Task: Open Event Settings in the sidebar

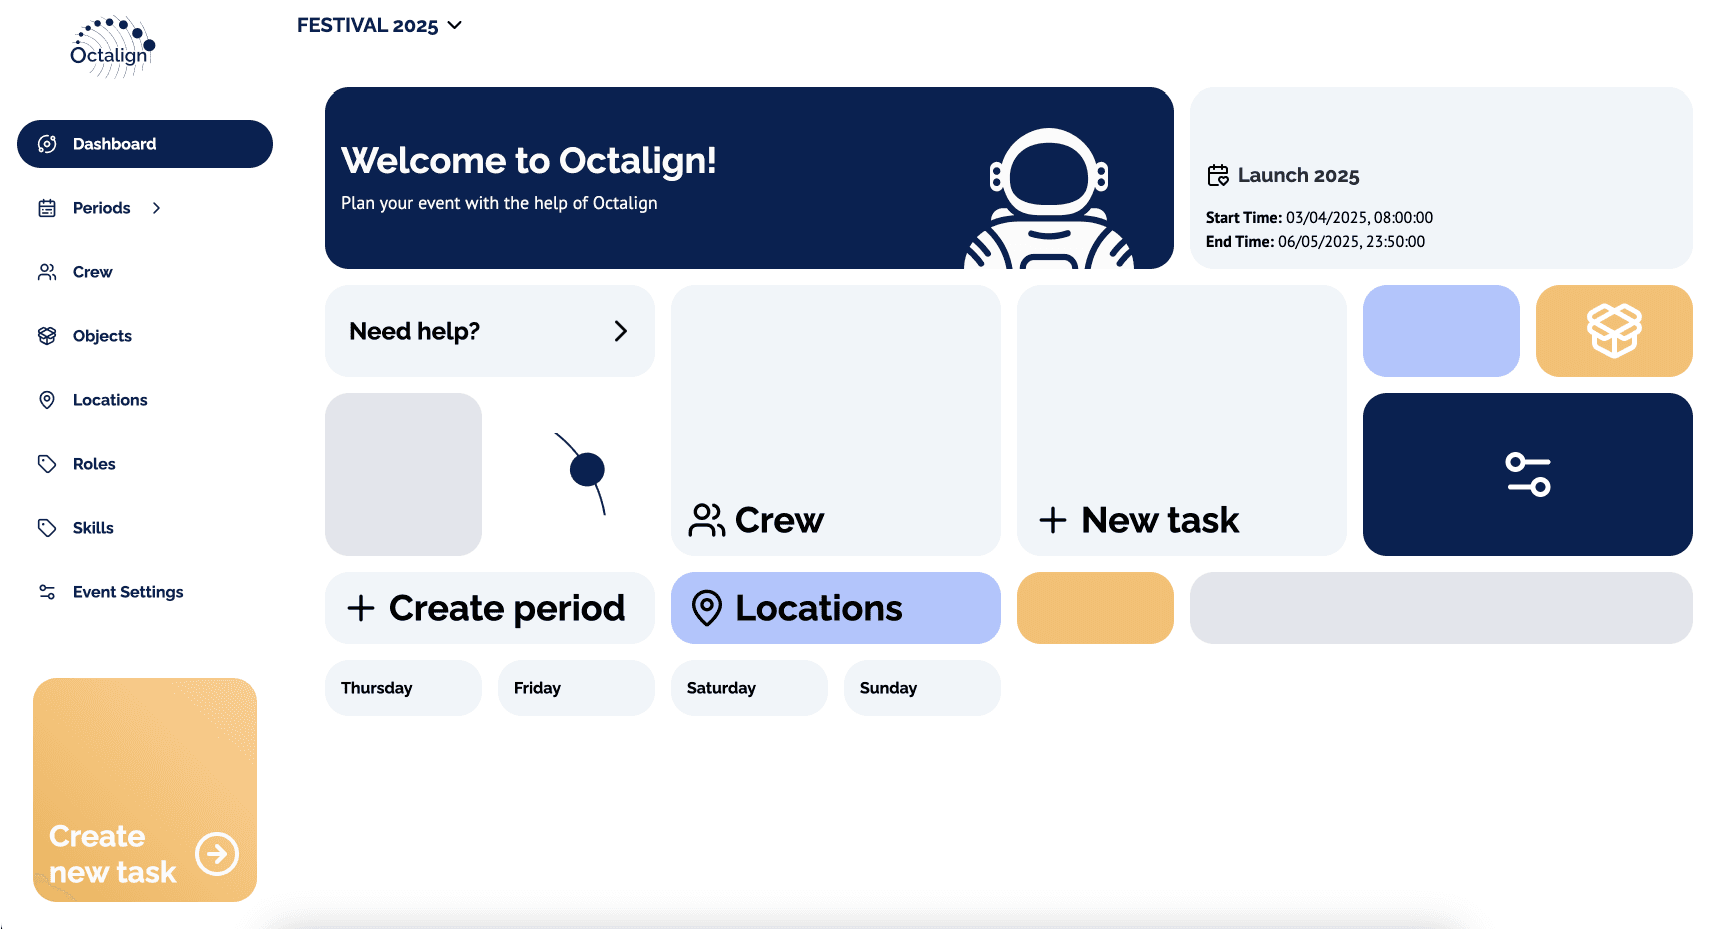Action: [127, 592]
